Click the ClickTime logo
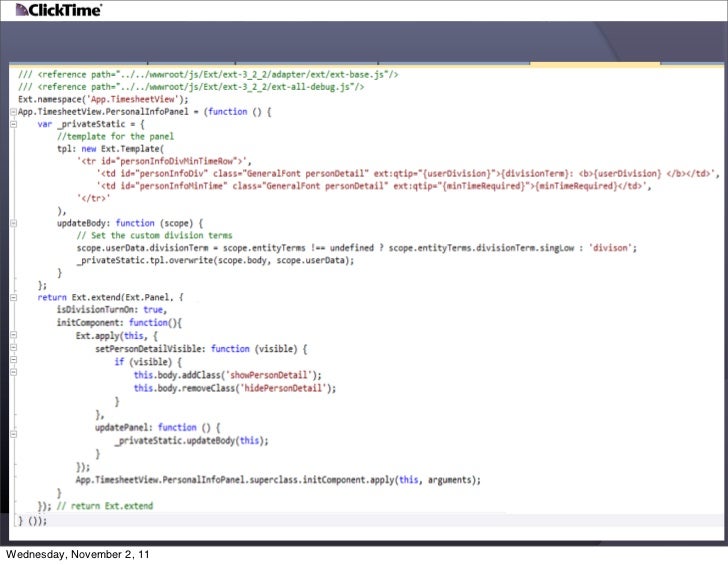Screen dimensions: 728x565 point(58,10)
